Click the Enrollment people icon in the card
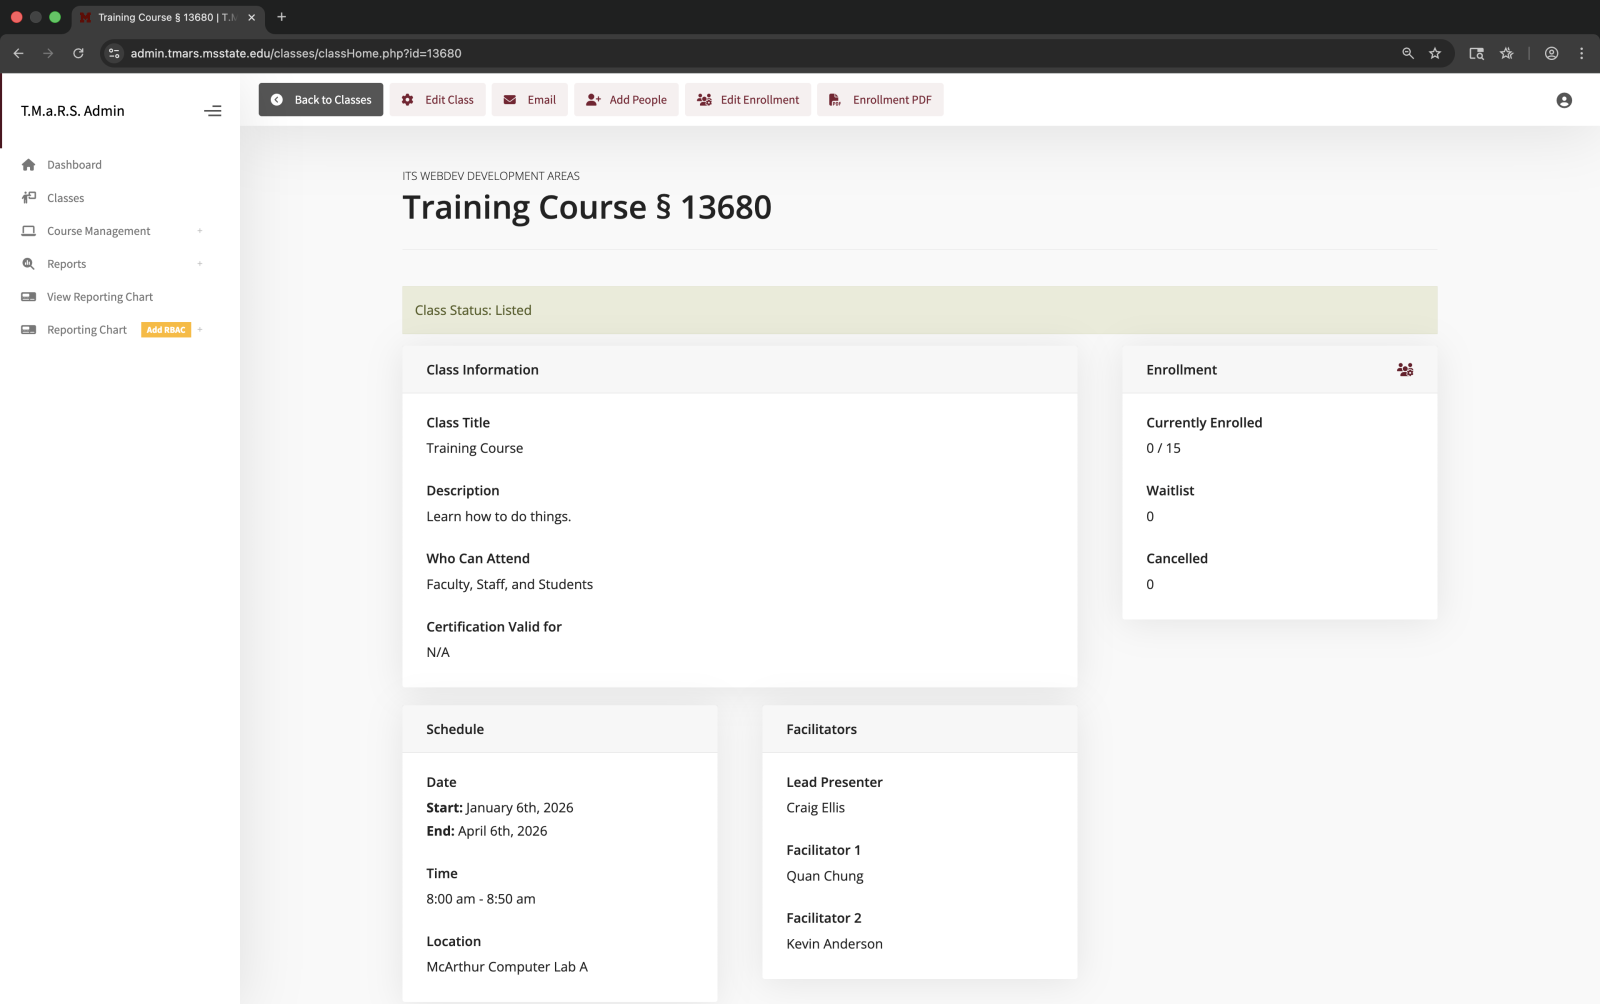 [1405, 370]
